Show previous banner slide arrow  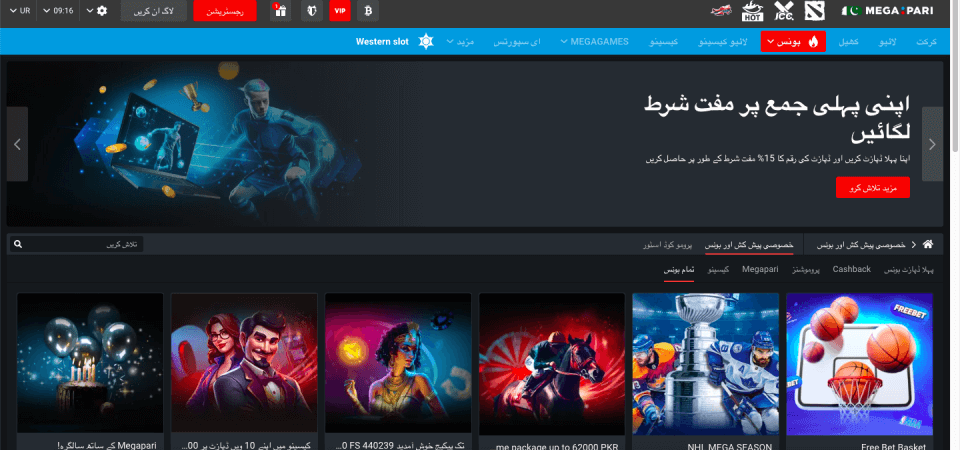(17, 144)
